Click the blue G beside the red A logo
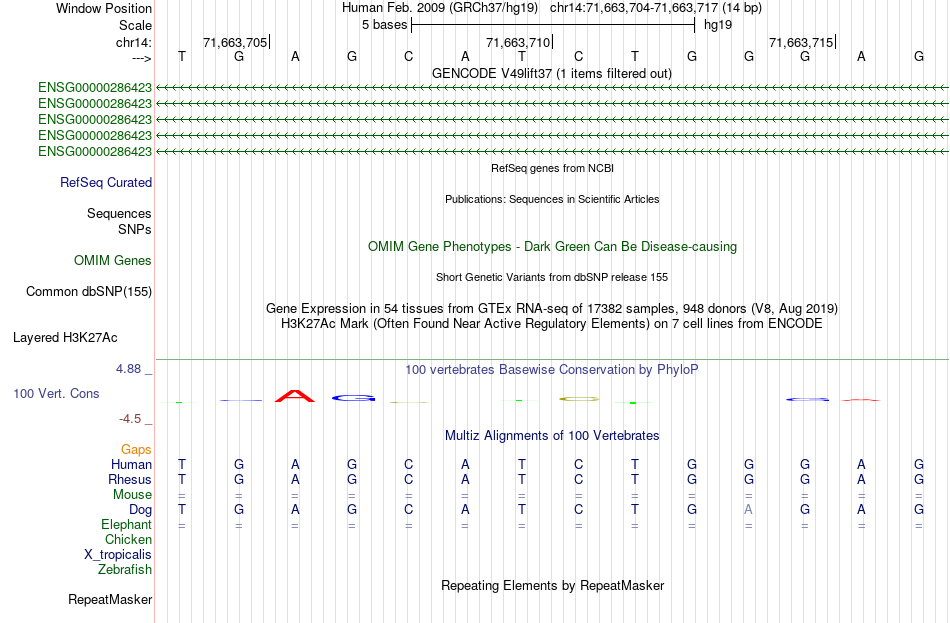The image size is (950, 623). [x=353, y=398]
